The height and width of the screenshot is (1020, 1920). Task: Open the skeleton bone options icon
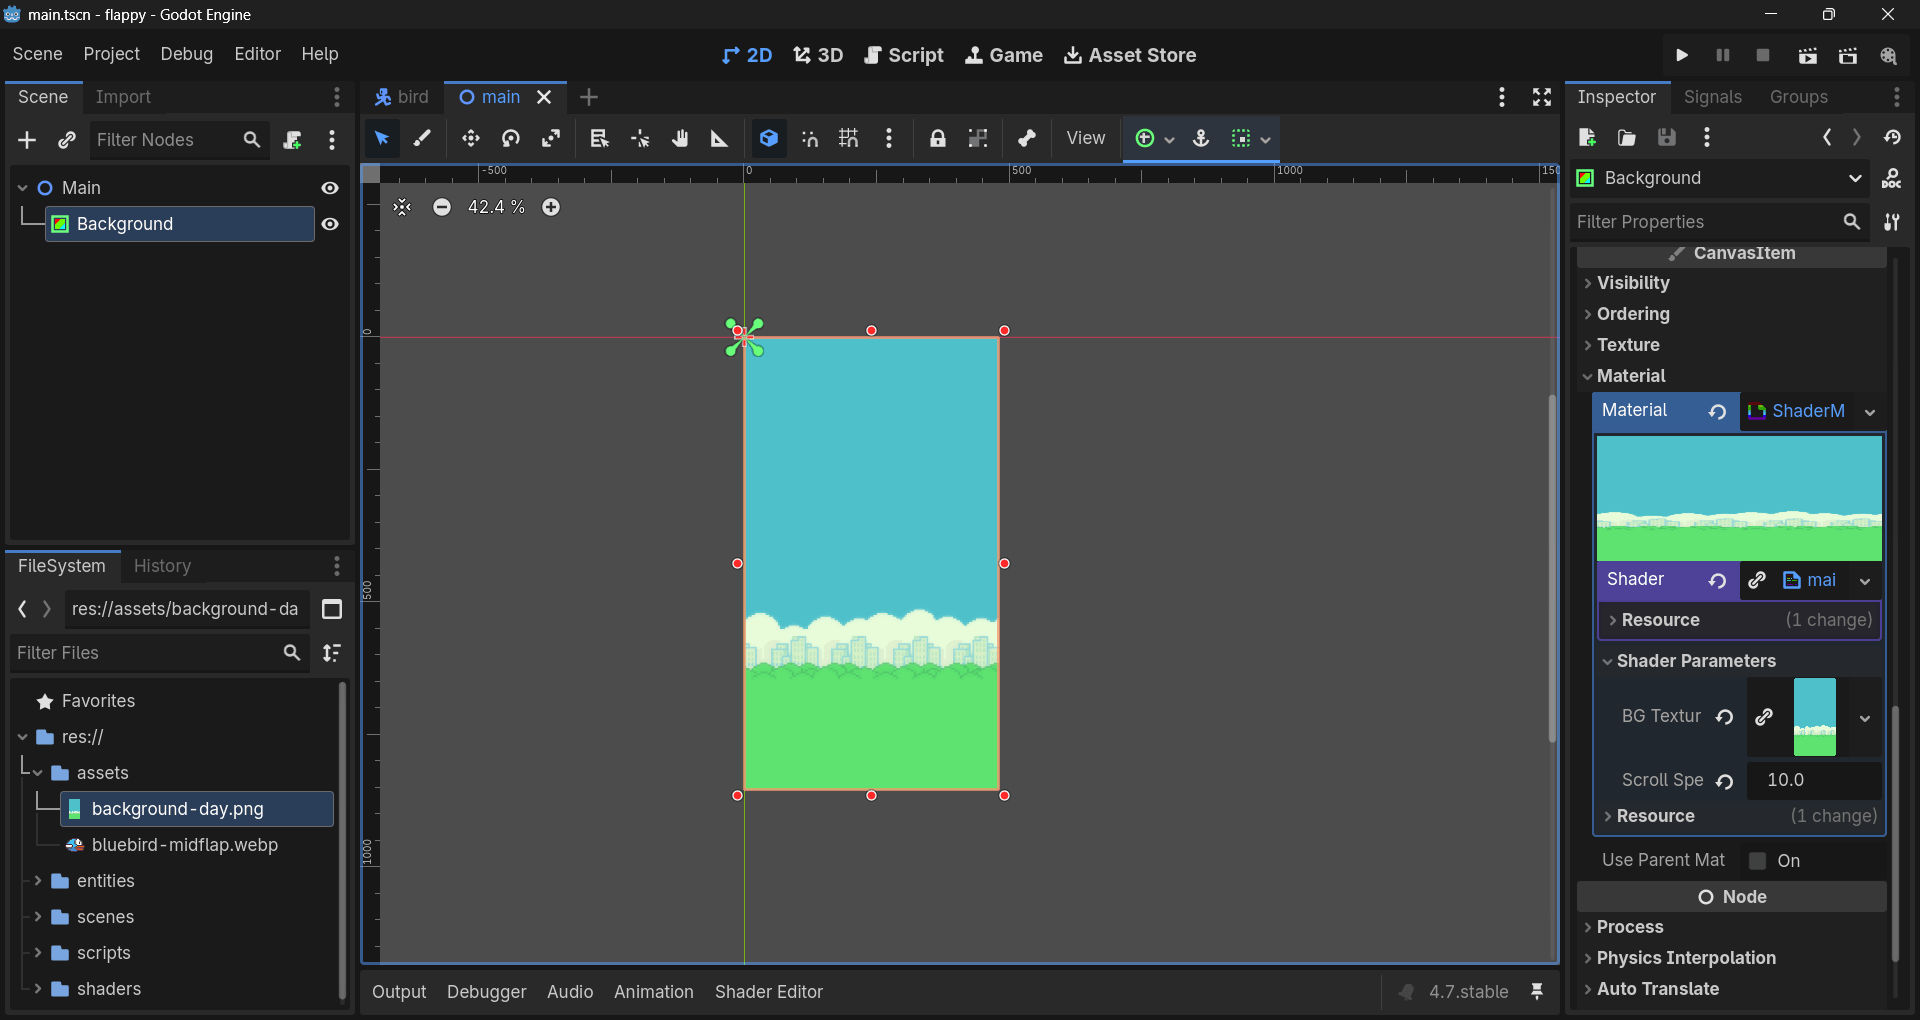[x=1026, y=139]
